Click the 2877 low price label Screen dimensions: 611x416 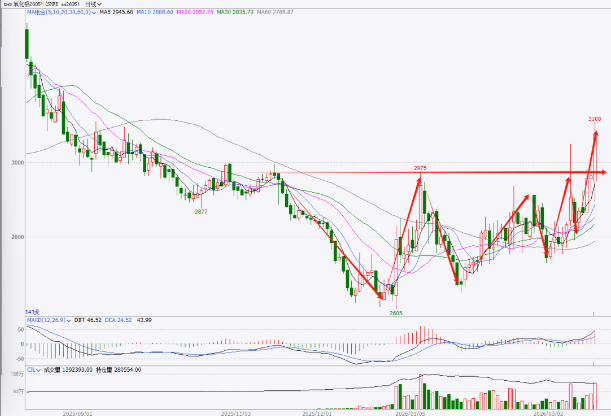[x=200, y=211]
